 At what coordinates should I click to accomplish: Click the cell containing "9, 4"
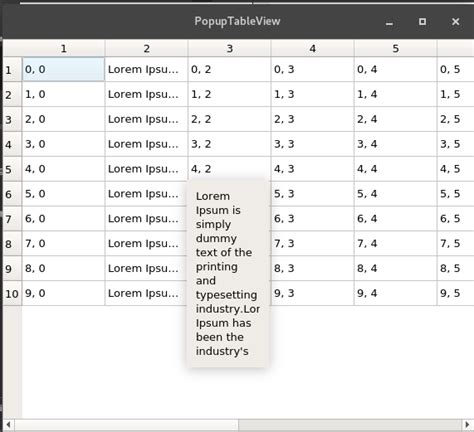click(396, 293)
